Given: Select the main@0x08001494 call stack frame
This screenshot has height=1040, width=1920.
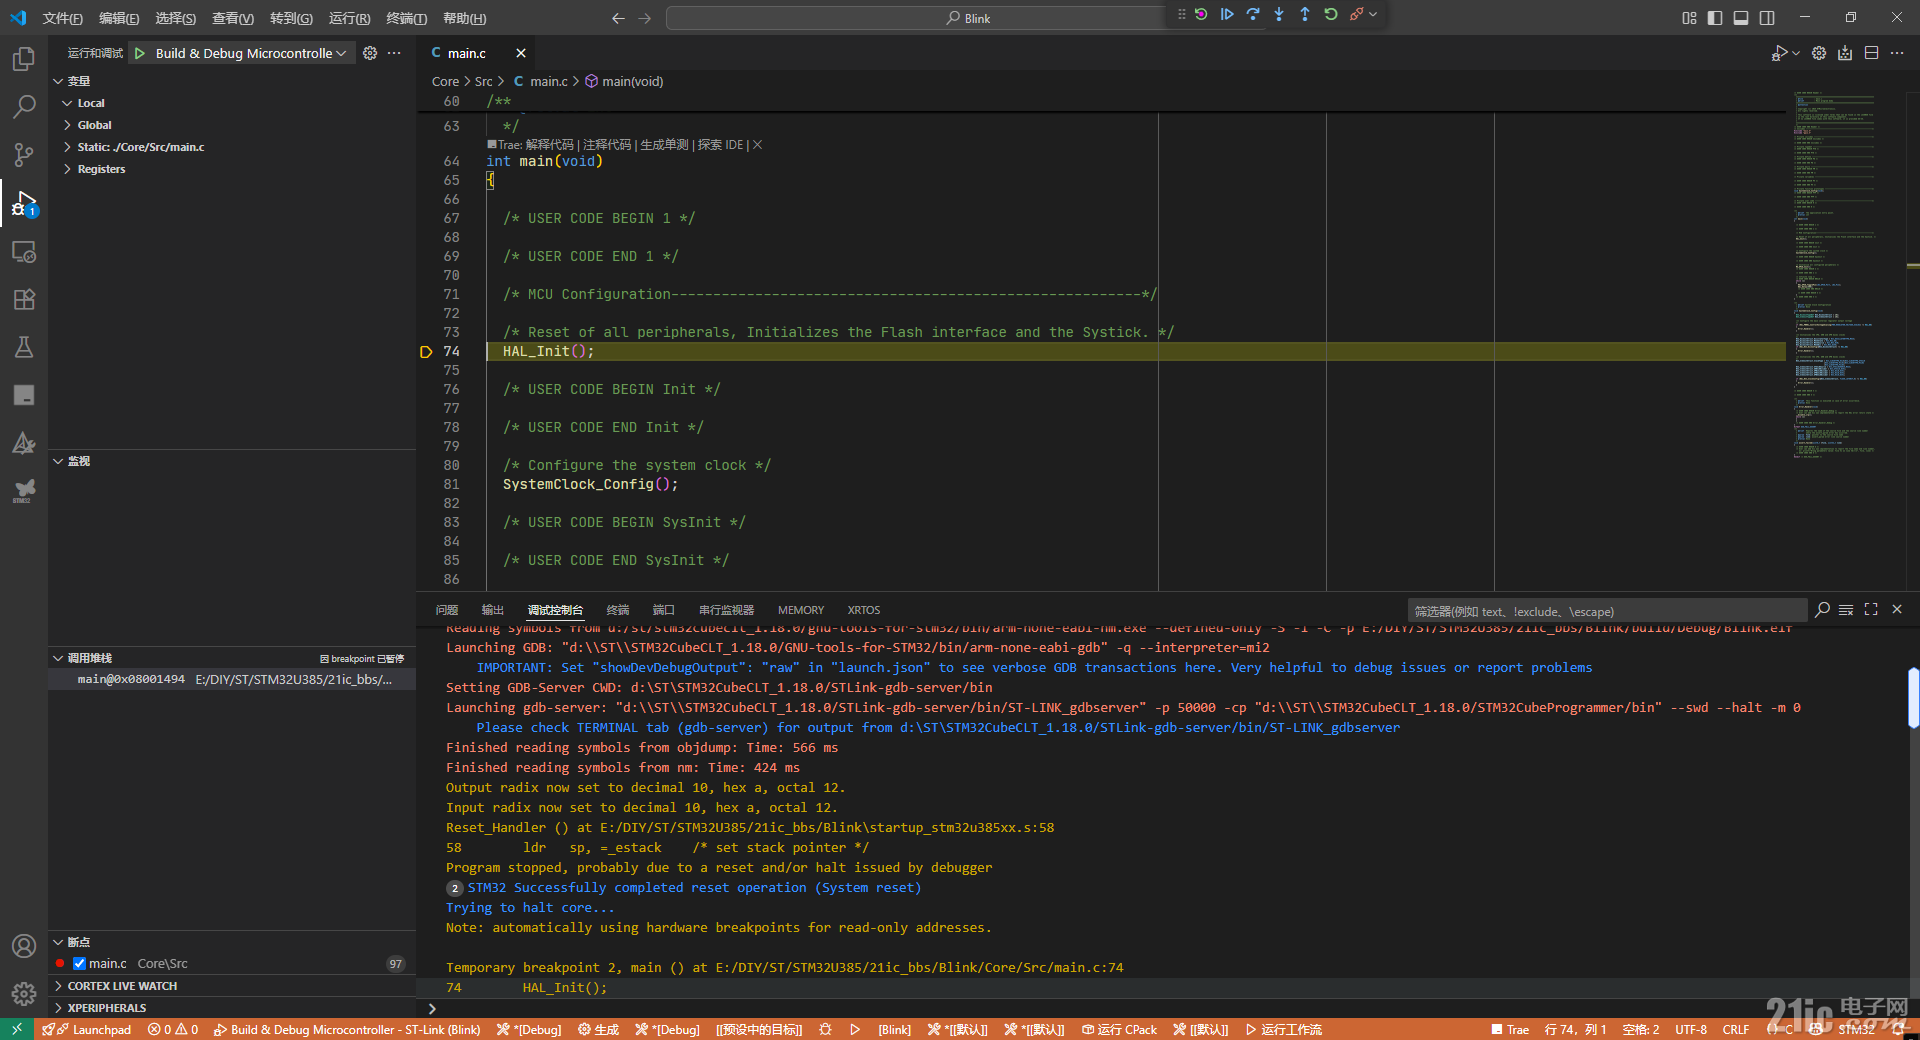Looking at the screenshot, I should click(x=232, y=679).
